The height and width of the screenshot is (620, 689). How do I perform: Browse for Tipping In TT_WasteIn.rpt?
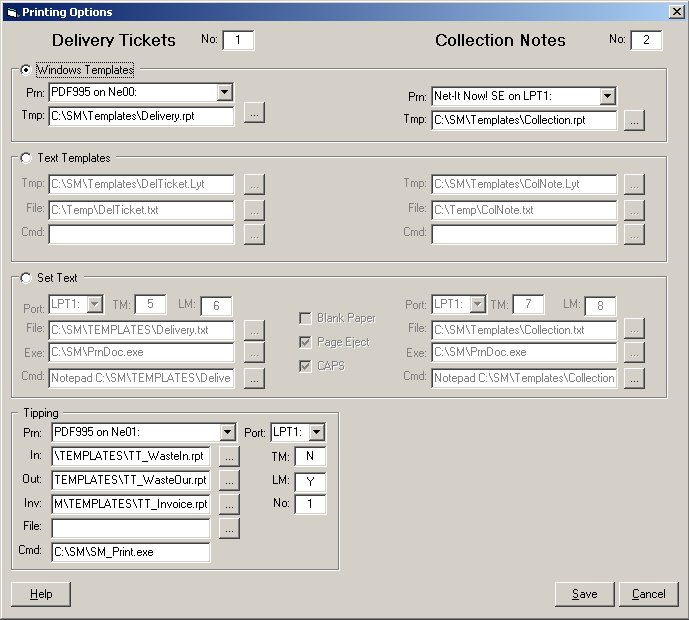tap(229, 456)
